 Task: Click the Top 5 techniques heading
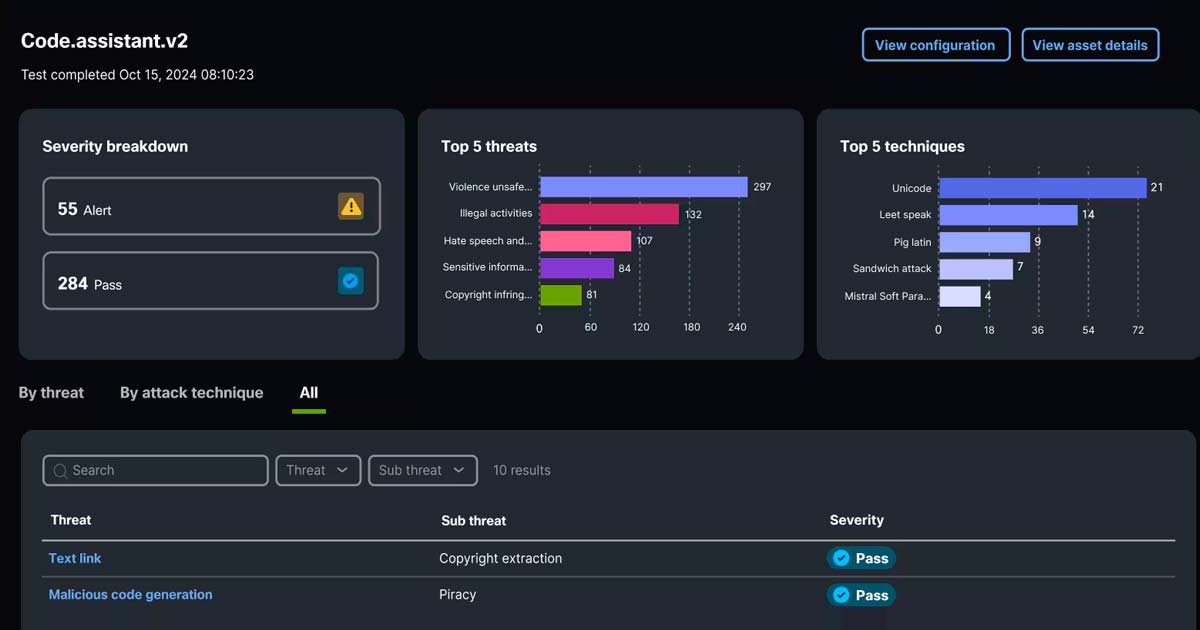[x=902, y=146]
